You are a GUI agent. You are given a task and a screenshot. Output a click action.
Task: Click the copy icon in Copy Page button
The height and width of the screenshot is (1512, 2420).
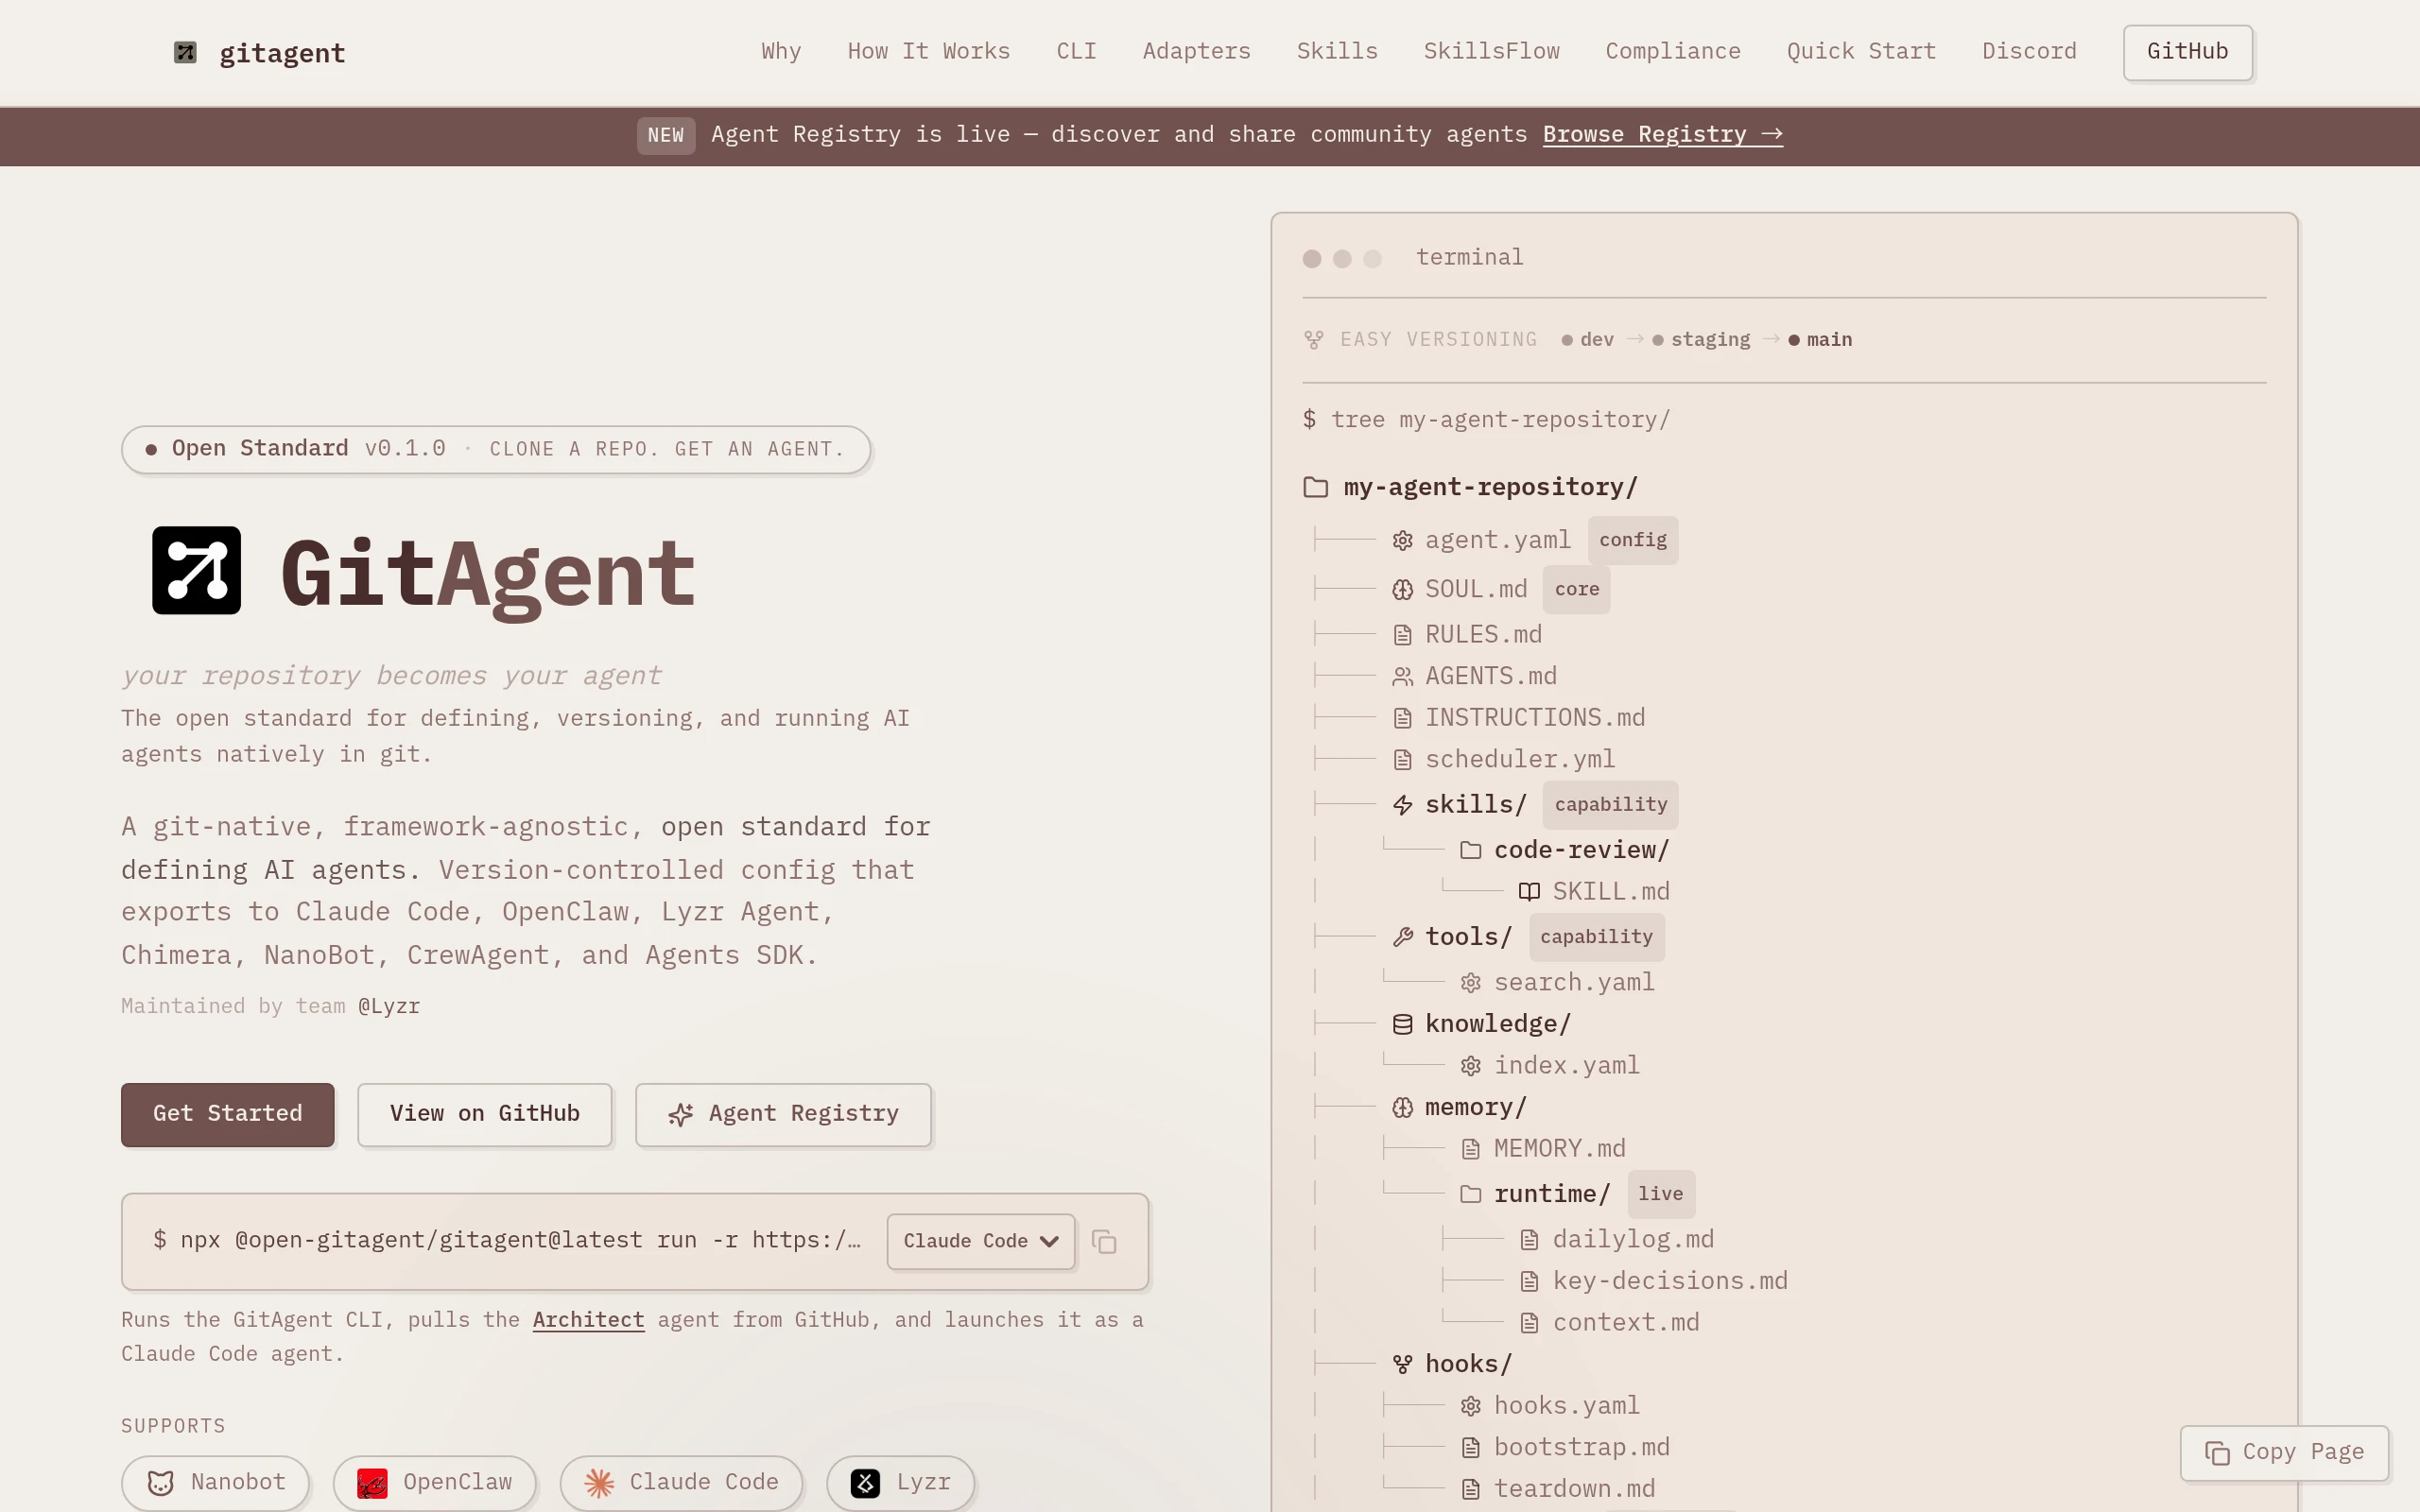pyautogui.click(x=2217, y=1453)
